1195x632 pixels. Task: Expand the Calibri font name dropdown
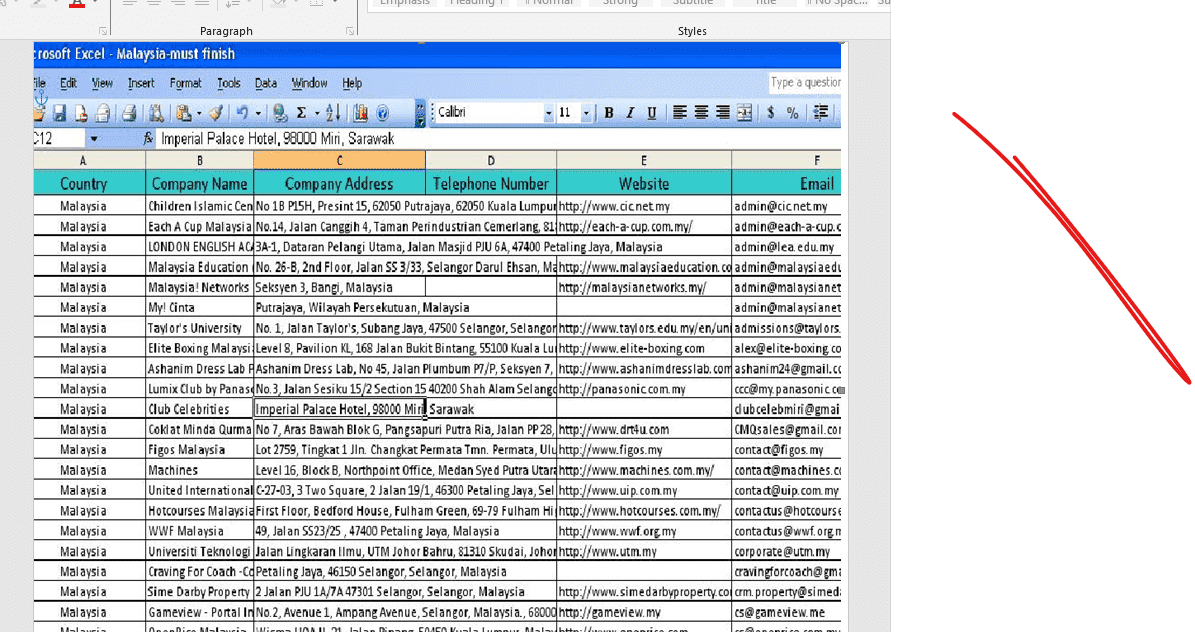(548, 114)
